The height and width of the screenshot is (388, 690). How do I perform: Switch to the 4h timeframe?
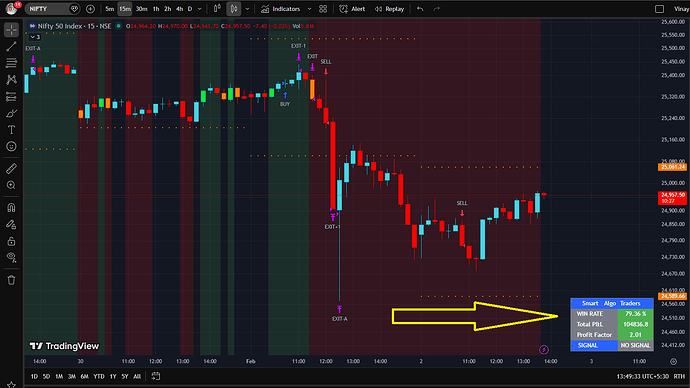click(x=180, y=9)
